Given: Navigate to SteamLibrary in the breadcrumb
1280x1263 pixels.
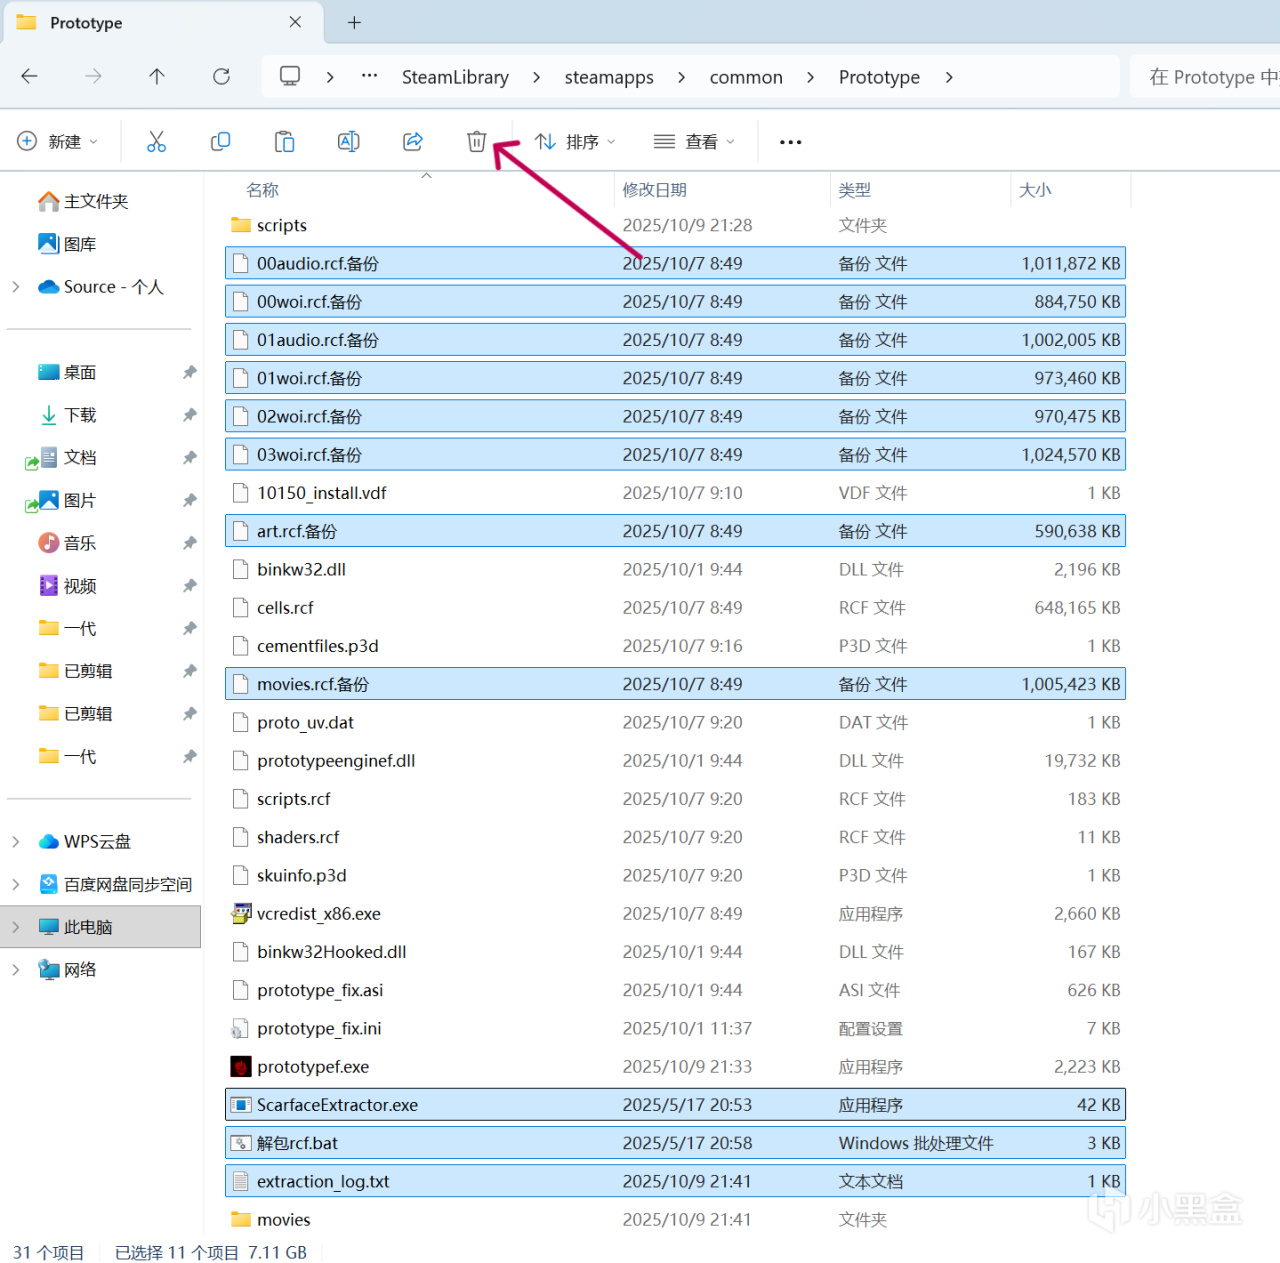Looking at the screenshot, I should tap(455, 77).
